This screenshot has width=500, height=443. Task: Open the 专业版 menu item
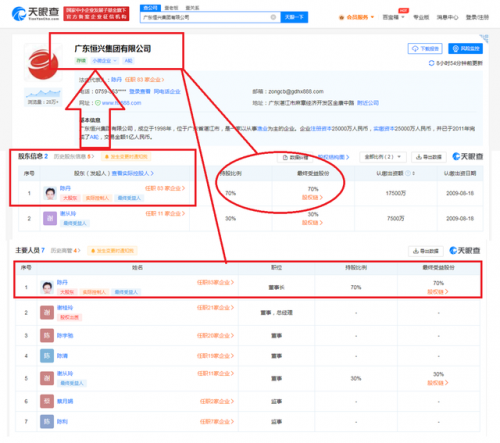(x=421, y=17)
